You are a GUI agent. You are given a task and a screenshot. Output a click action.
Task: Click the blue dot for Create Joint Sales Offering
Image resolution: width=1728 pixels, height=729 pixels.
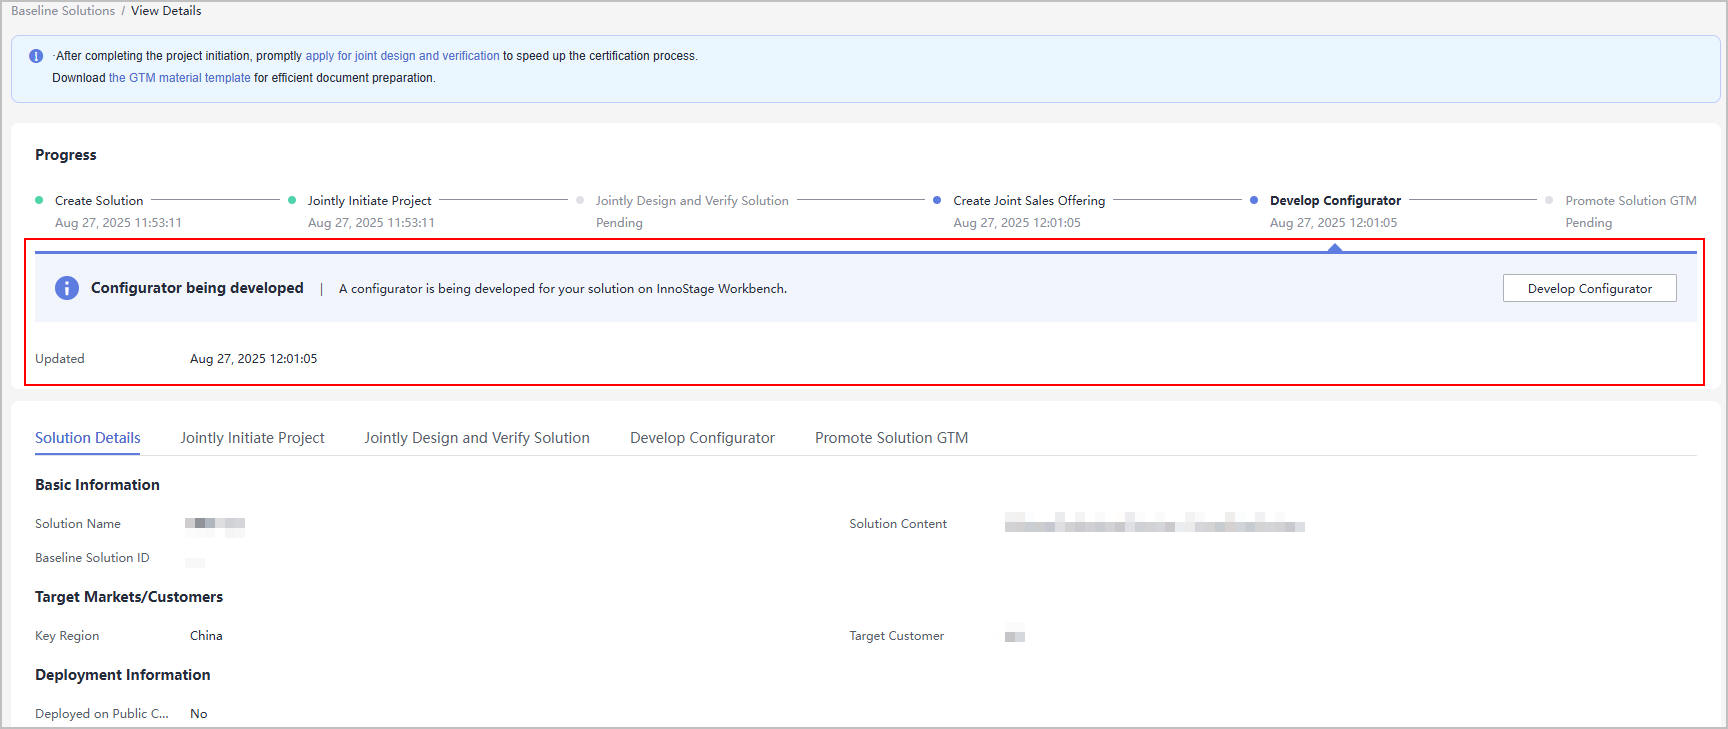pos(937,200)
